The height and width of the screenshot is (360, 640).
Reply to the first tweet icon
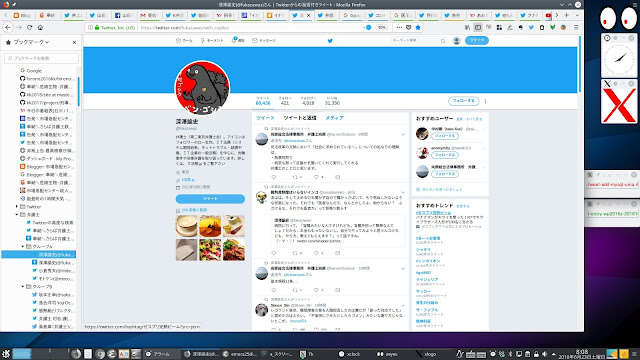[x=274, y=177]
